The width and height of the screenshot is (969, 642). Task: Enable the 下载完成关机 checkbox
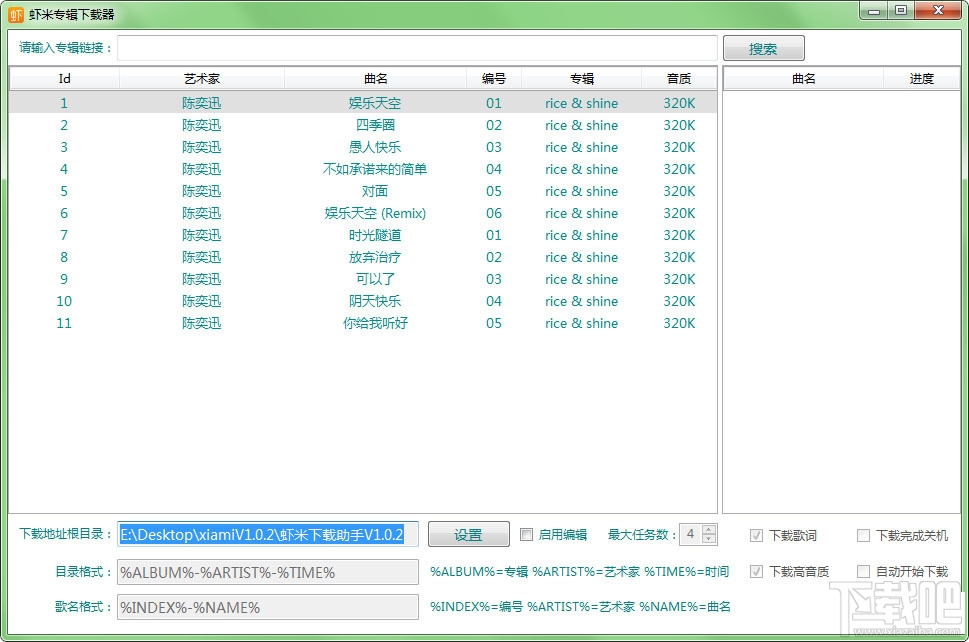coord(863,535)
